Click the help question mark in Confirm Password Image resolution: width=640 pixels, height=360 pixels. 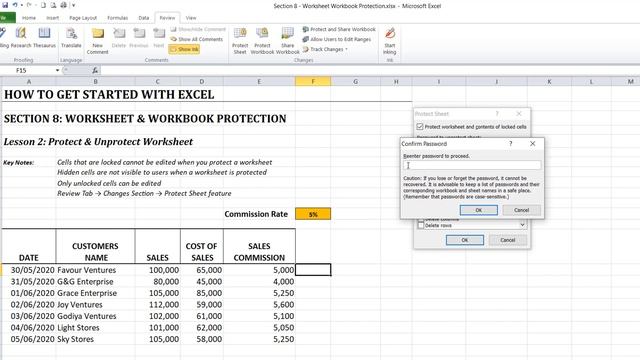(510, 144)
